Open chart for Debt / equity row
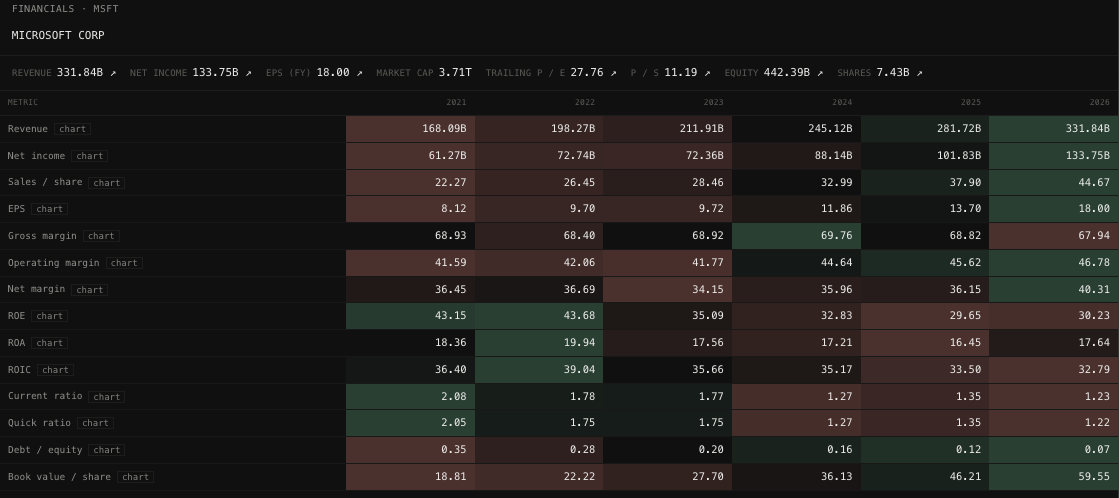The height and width of the screenshot is (498, 1119). (x=106, y=450)
